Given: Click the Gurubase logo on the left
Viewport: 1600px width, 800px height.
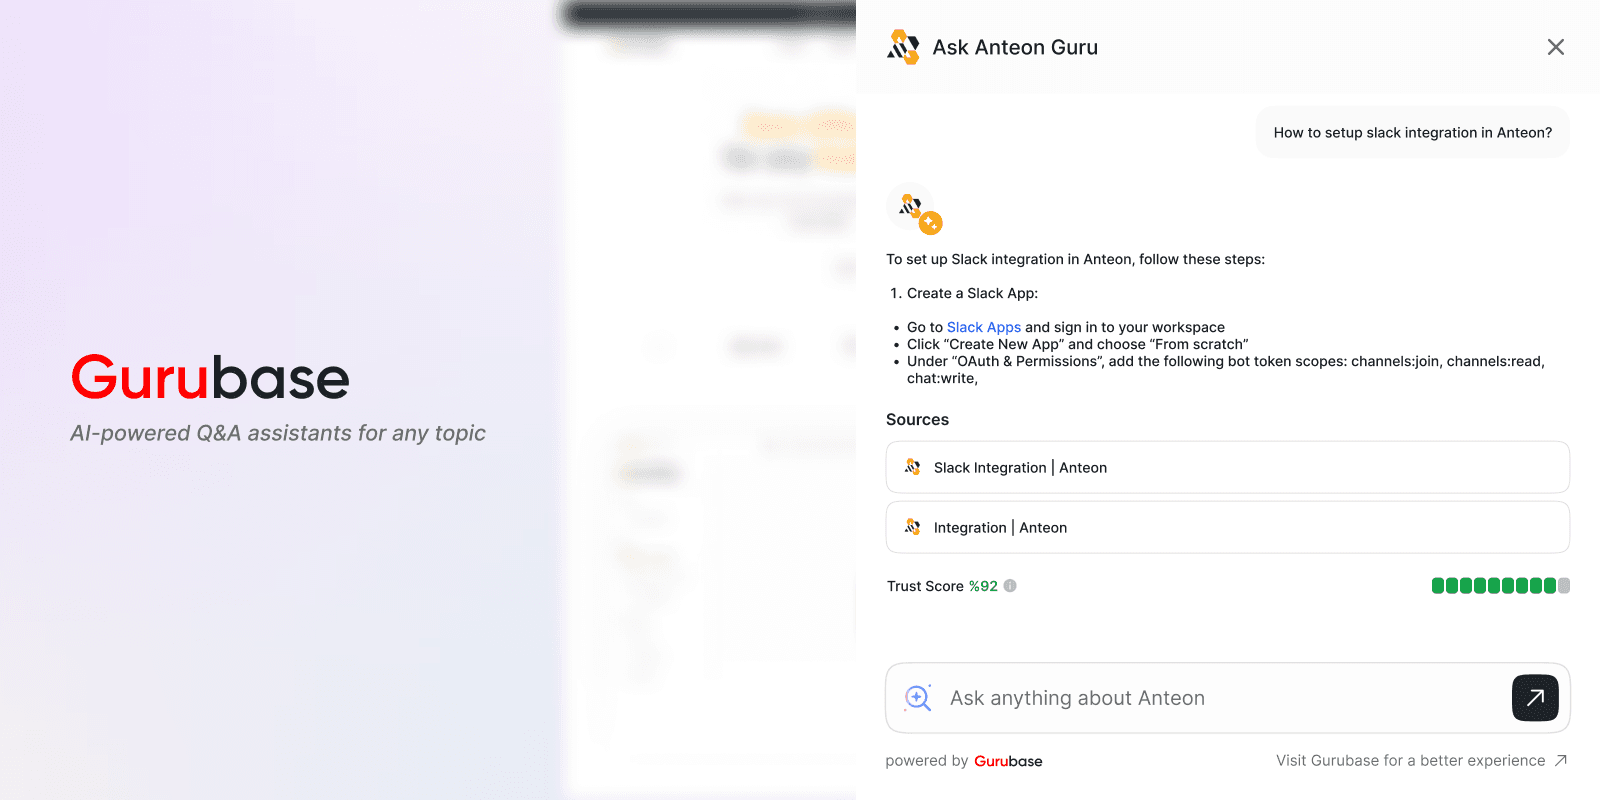Looking at the screenshot, I should pos(210,377).
